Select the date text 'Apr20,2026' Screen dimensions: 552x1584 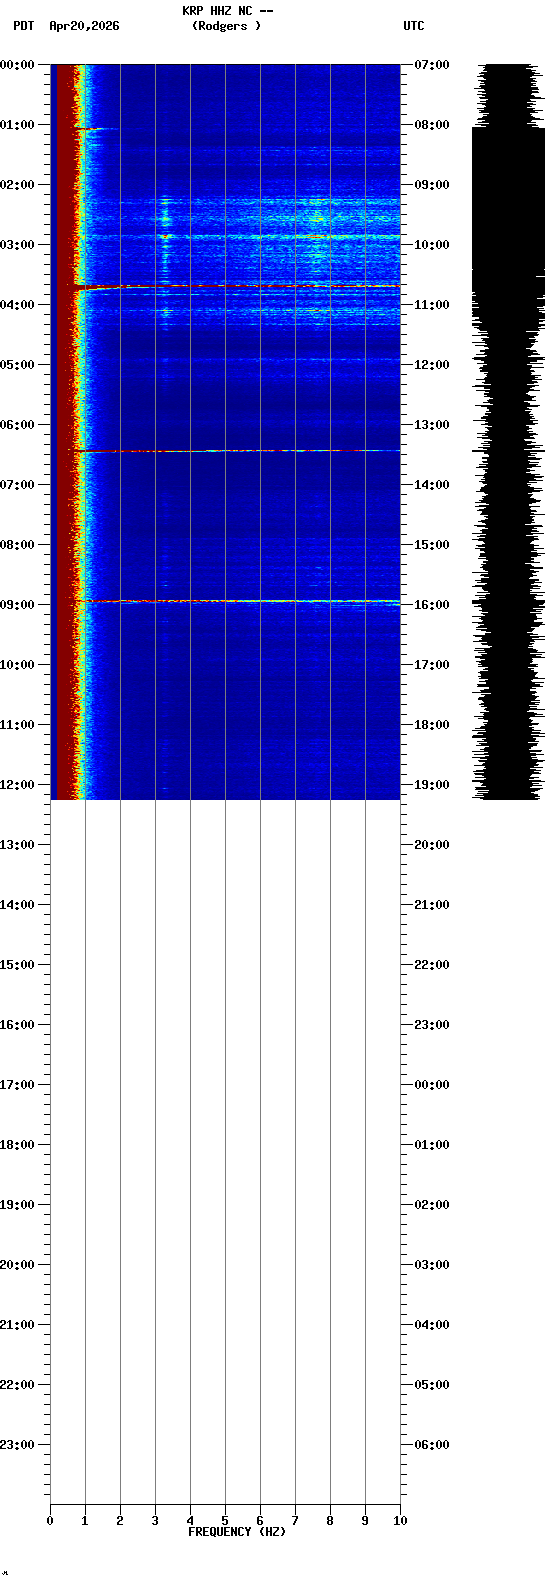[84, 26]
